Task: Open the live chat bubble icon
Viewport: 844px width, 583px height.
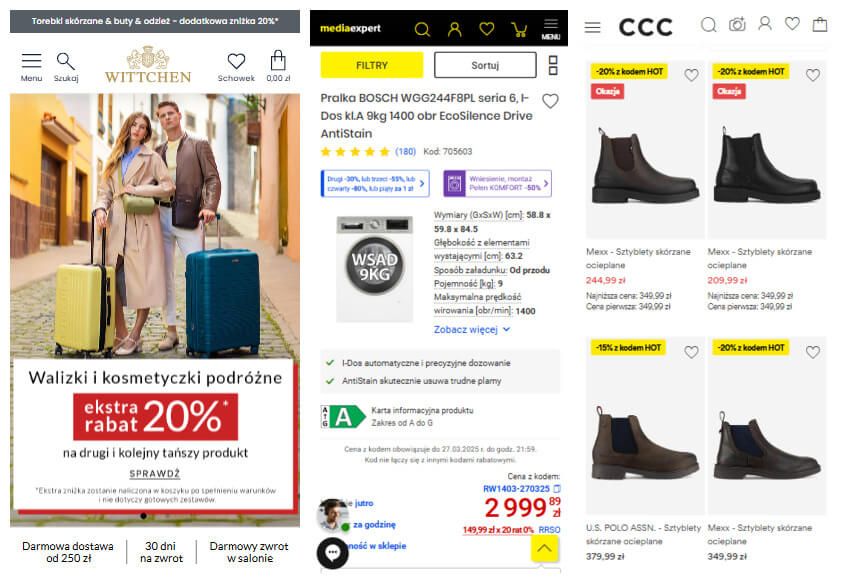Action: [333, 552]
